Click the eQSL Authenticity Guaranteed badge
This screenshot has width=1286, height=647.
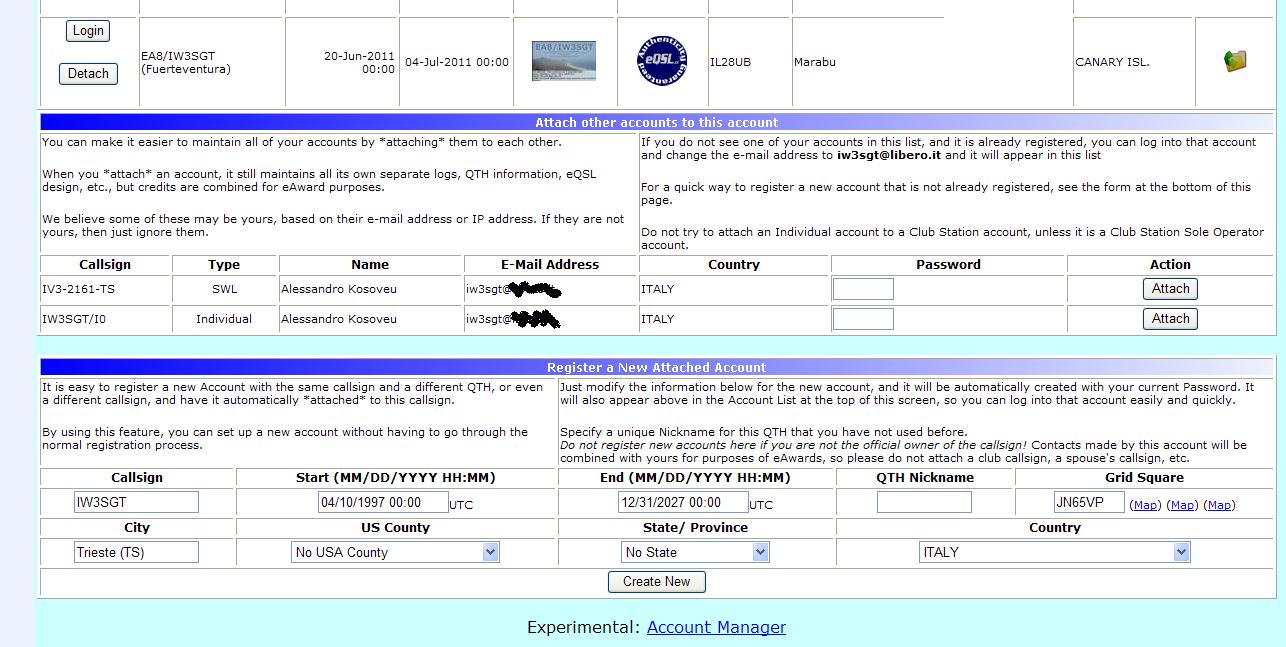(x=662, y=61)
